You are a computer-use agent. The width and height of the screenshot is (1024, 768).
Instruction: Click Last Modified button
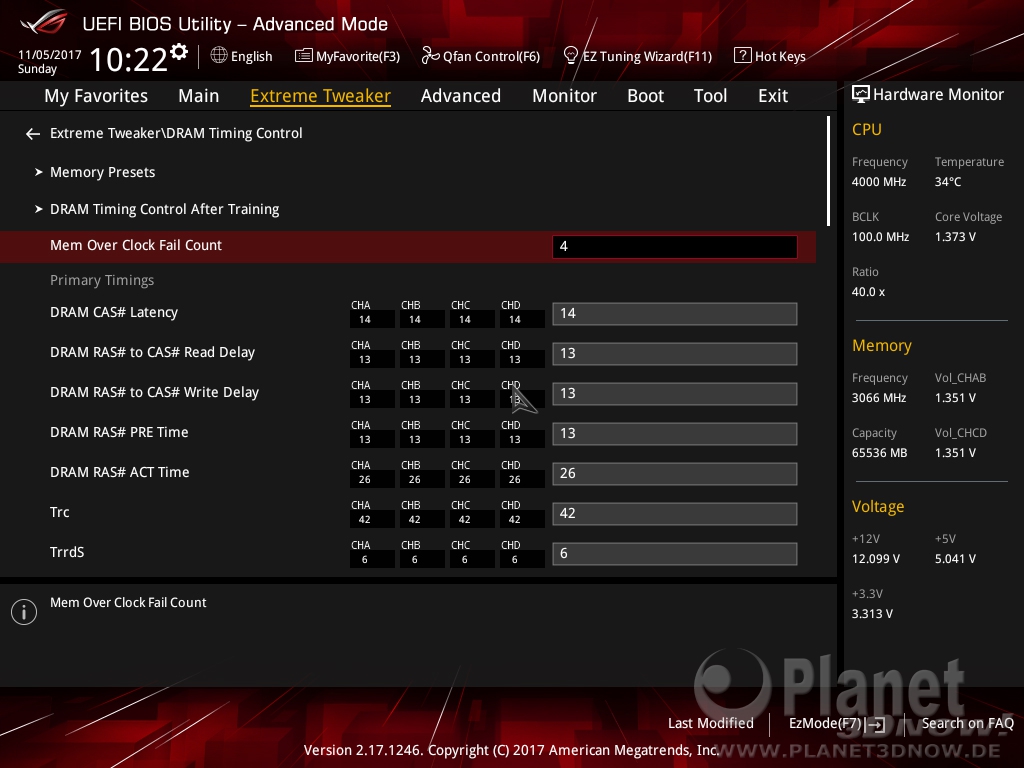[711, 724]
